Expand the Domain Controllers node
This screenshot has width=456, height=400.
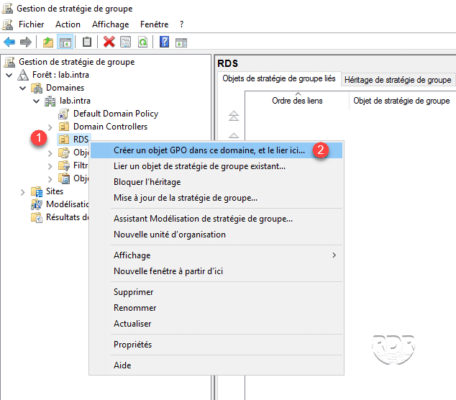pyautogui.click(x=50, y=127)
